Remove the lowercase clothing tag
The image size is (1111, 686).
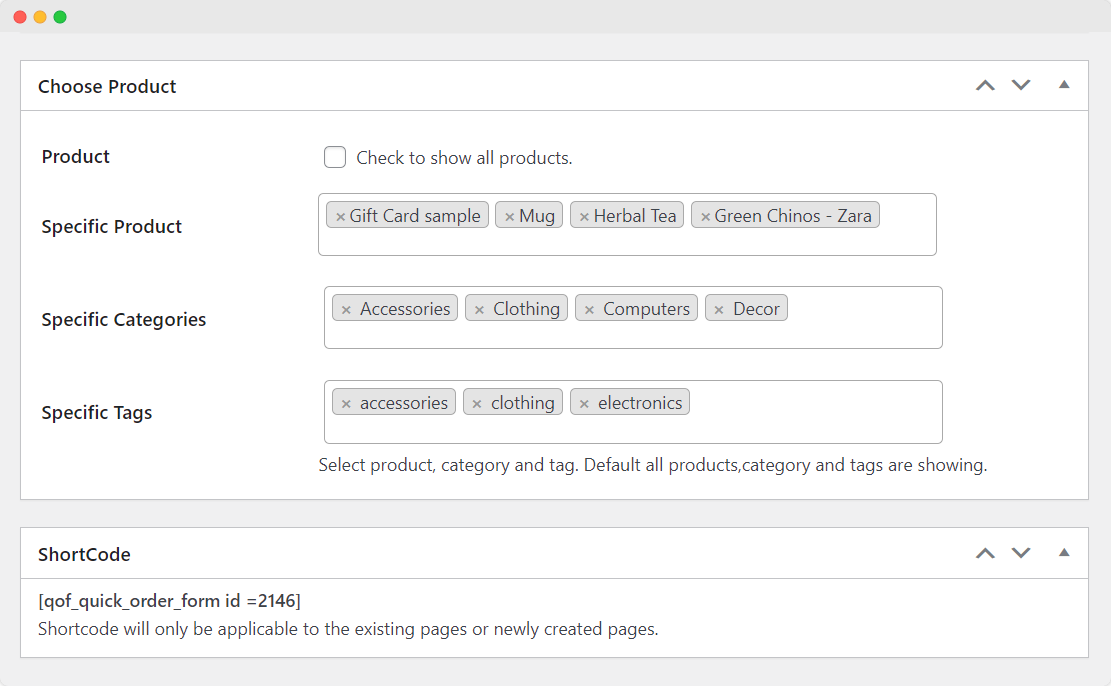[x=477, y=404]
